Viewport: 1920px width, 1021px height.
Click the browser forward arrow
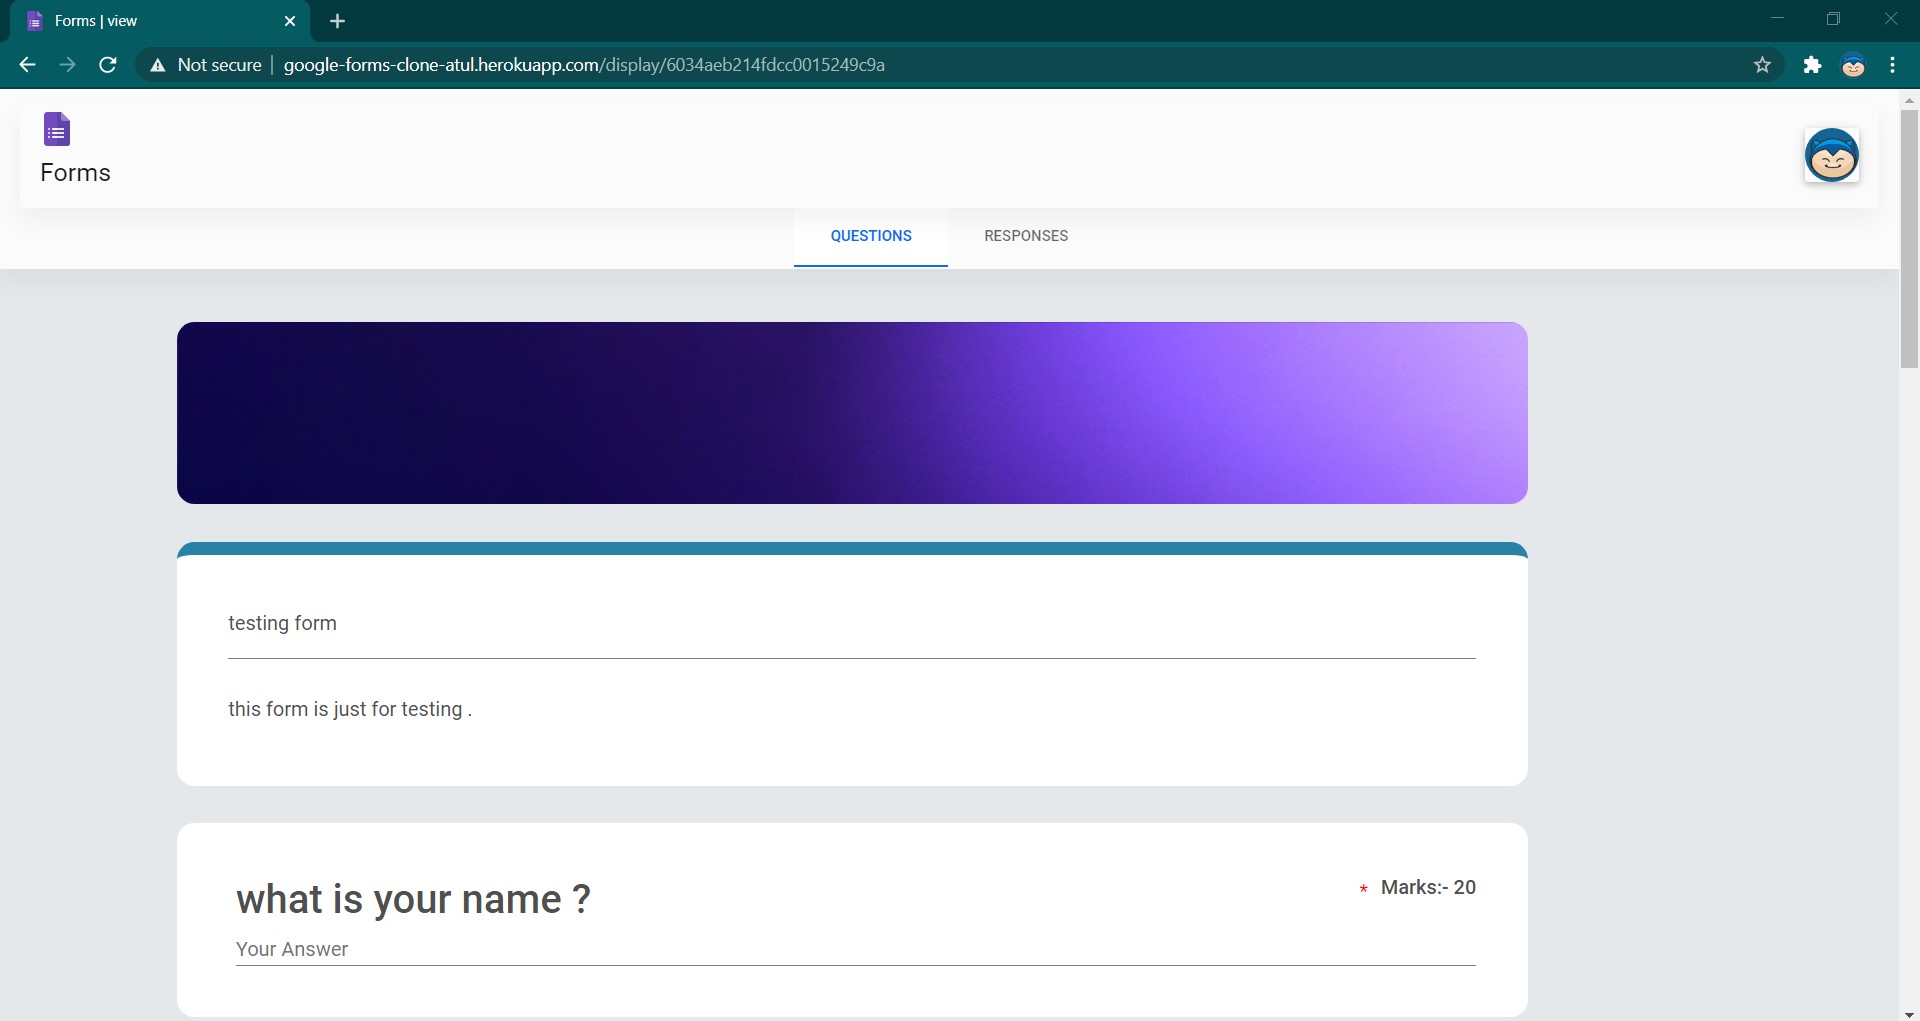pos(67,65)
